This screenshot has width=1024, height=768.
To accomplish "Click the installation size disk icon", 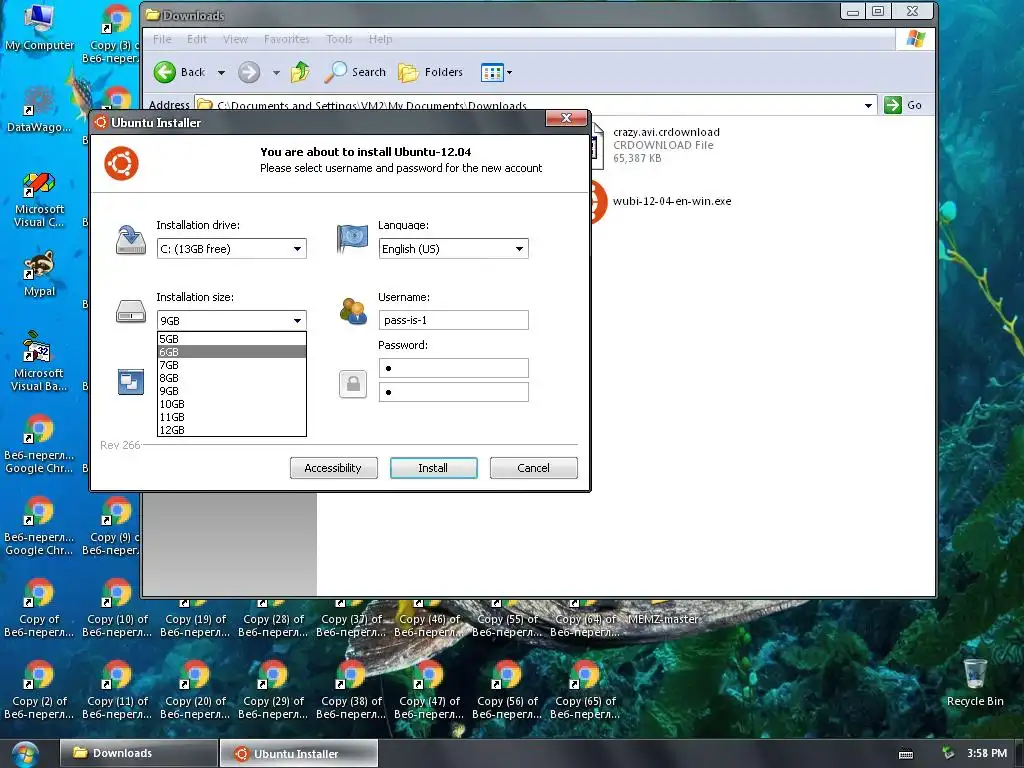I will point(131,312).
